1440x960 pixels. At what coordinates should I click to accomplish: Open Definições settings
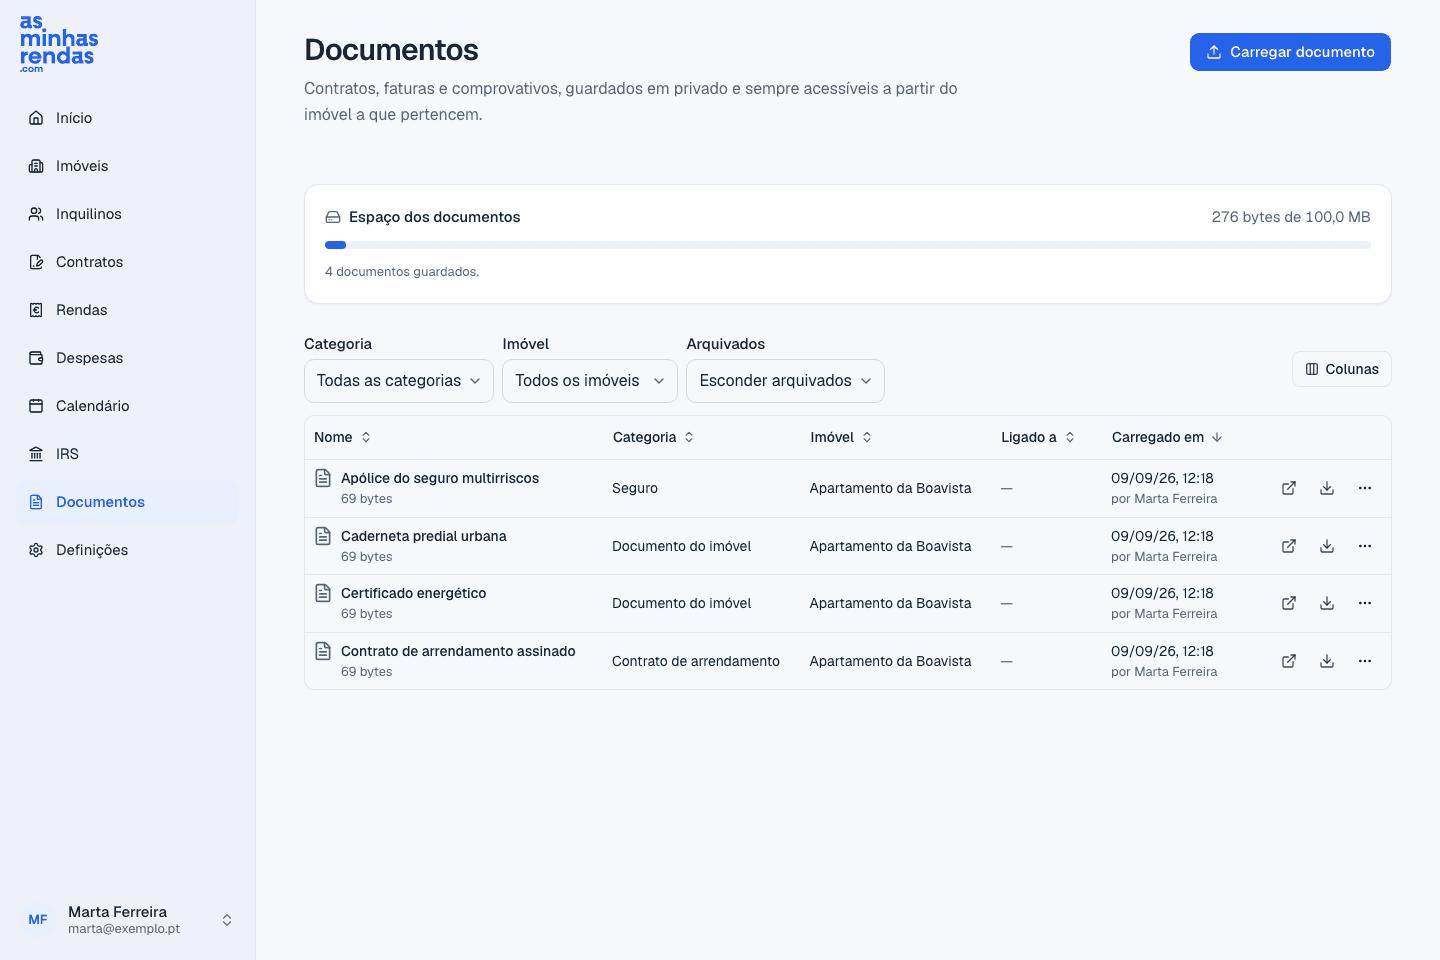point(128,550)
